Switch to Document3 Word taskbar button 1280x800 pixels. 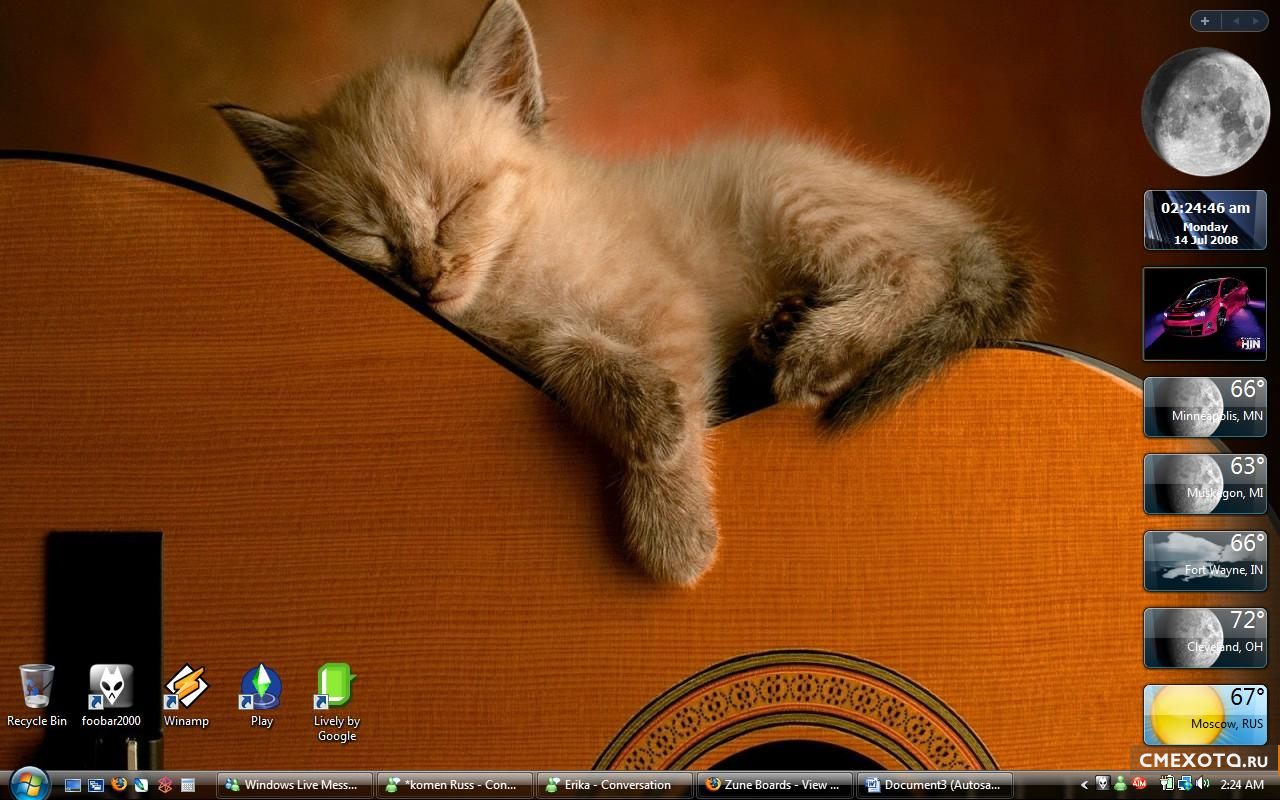(934, 785)
